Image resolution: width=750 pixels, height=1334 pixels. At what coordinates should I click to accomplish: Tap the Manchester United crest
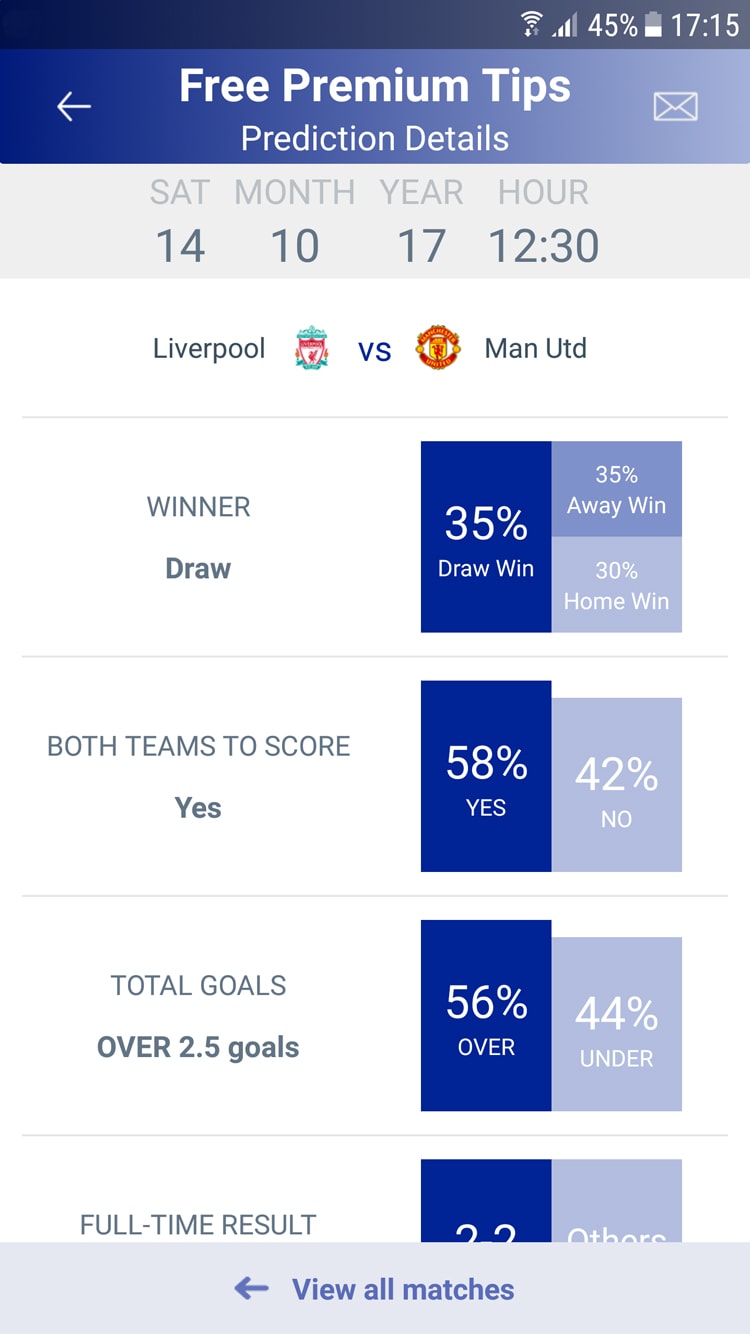(438, 348)
